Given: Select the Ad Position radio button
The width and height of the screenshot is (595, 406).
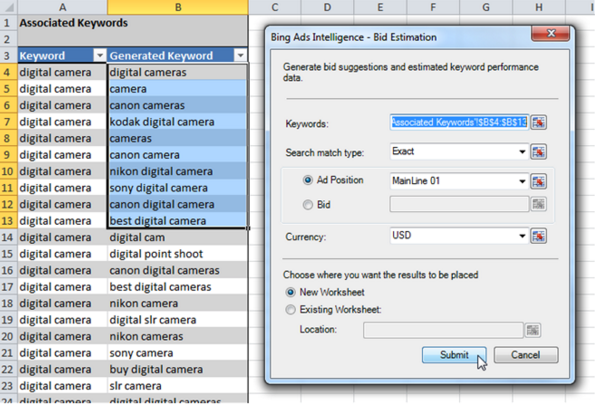Looking at the screenshot, I should pos(308,180).
